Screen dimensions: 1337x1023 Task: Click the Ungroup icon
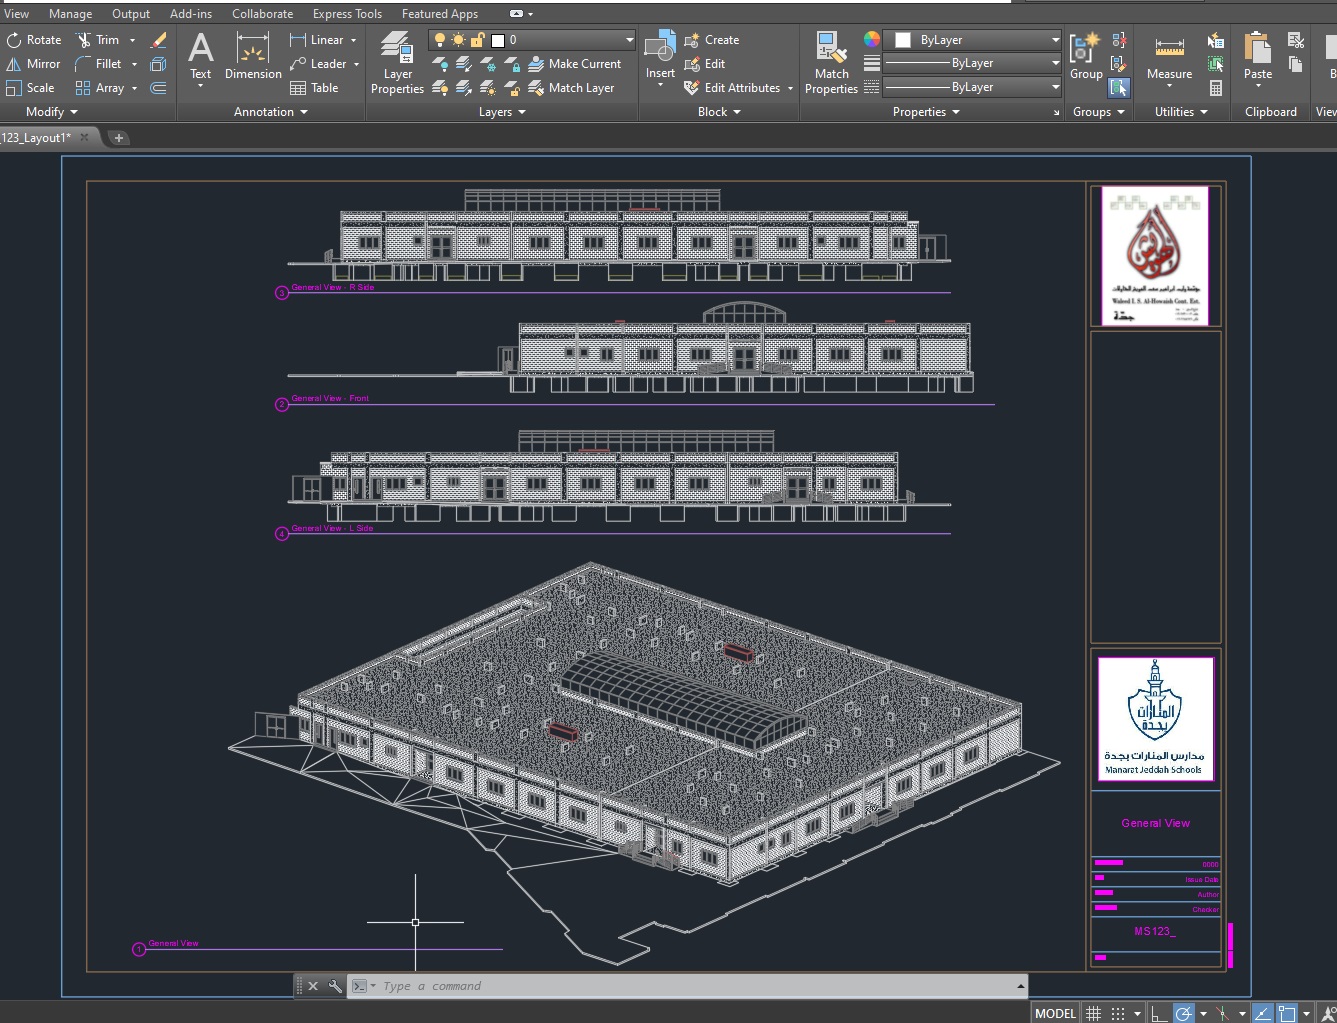click(x=1119, y=40)
